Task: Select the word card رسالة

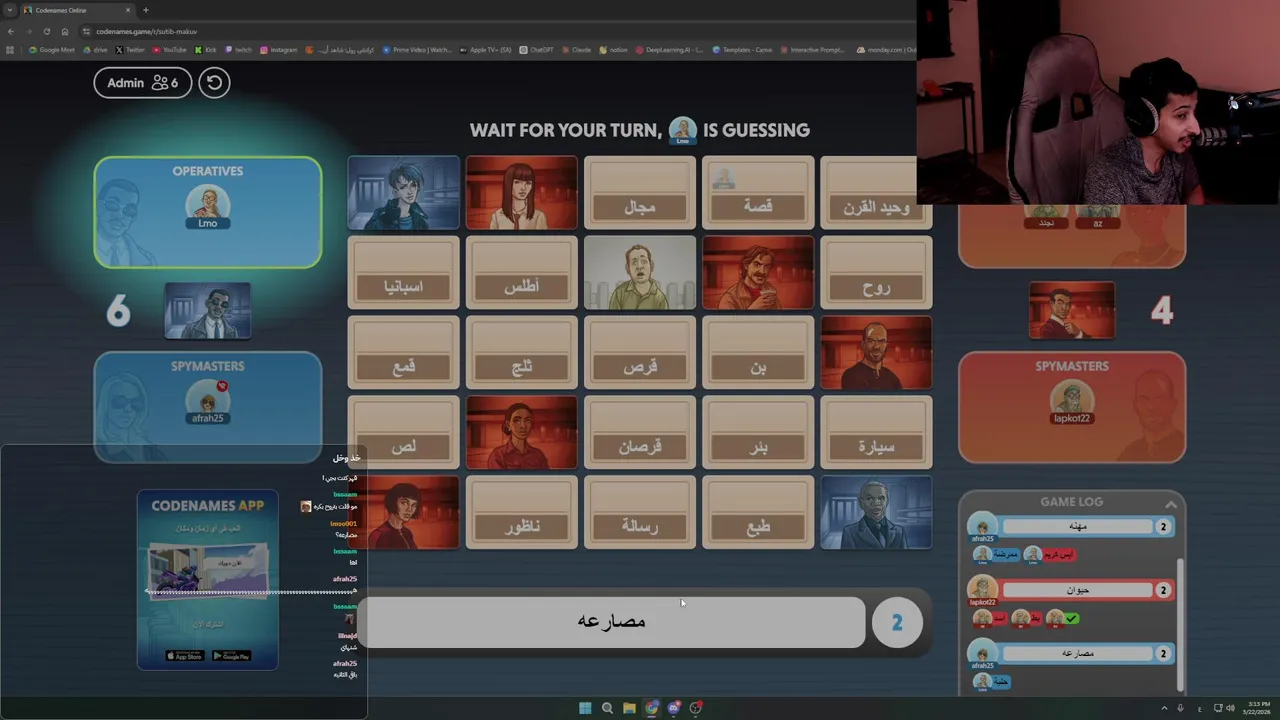Action: (639, 513)
